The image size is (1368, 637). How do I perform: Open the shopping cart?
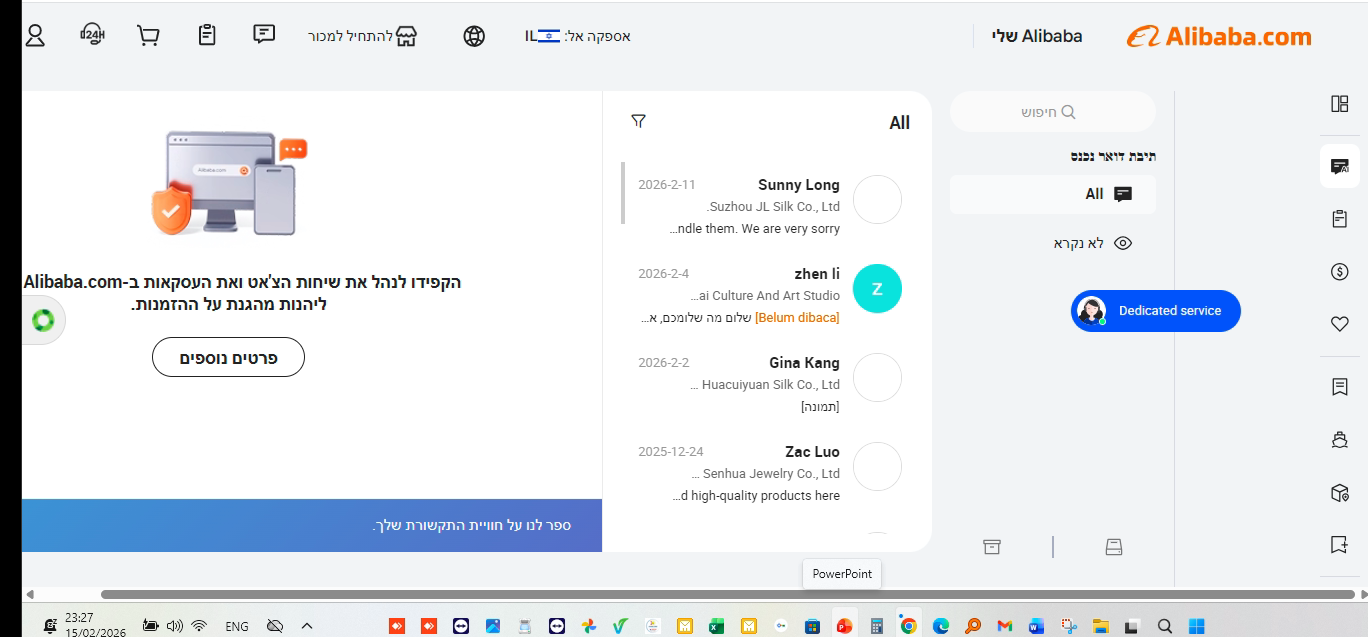click(x=149, y=35)
